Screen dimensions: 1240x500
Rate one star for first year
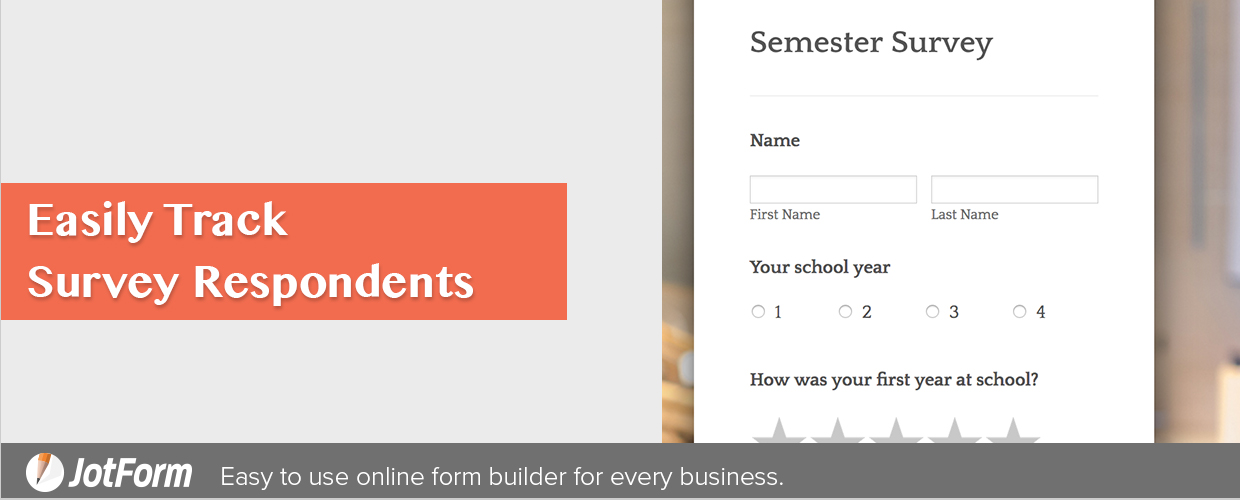pyautogui.click(x=779, y=432)
